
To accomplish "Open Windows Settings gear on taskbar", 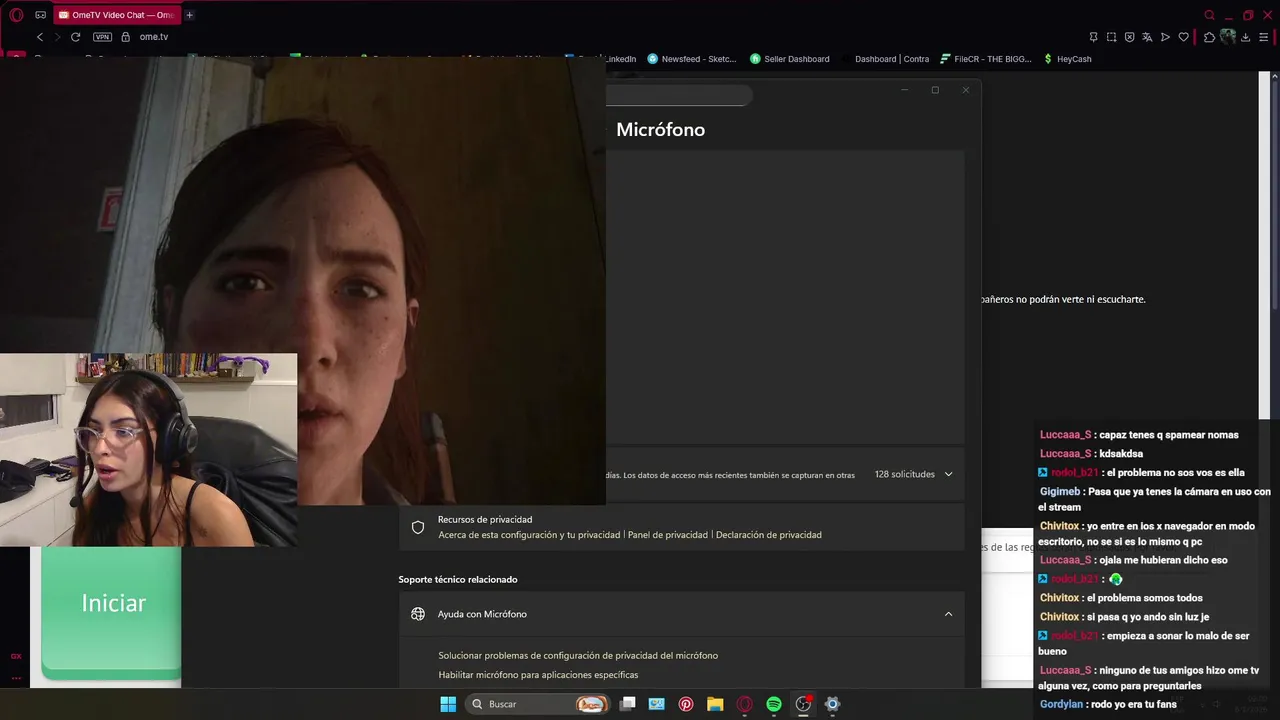I will pyautogui.click(x=832, y=704).
